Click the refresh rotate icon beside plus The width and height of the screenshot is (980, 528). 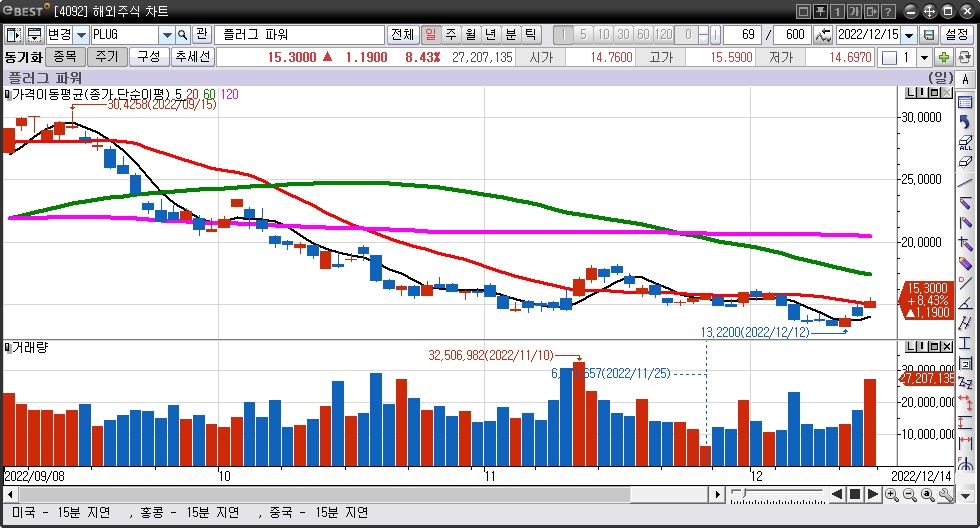964,57
